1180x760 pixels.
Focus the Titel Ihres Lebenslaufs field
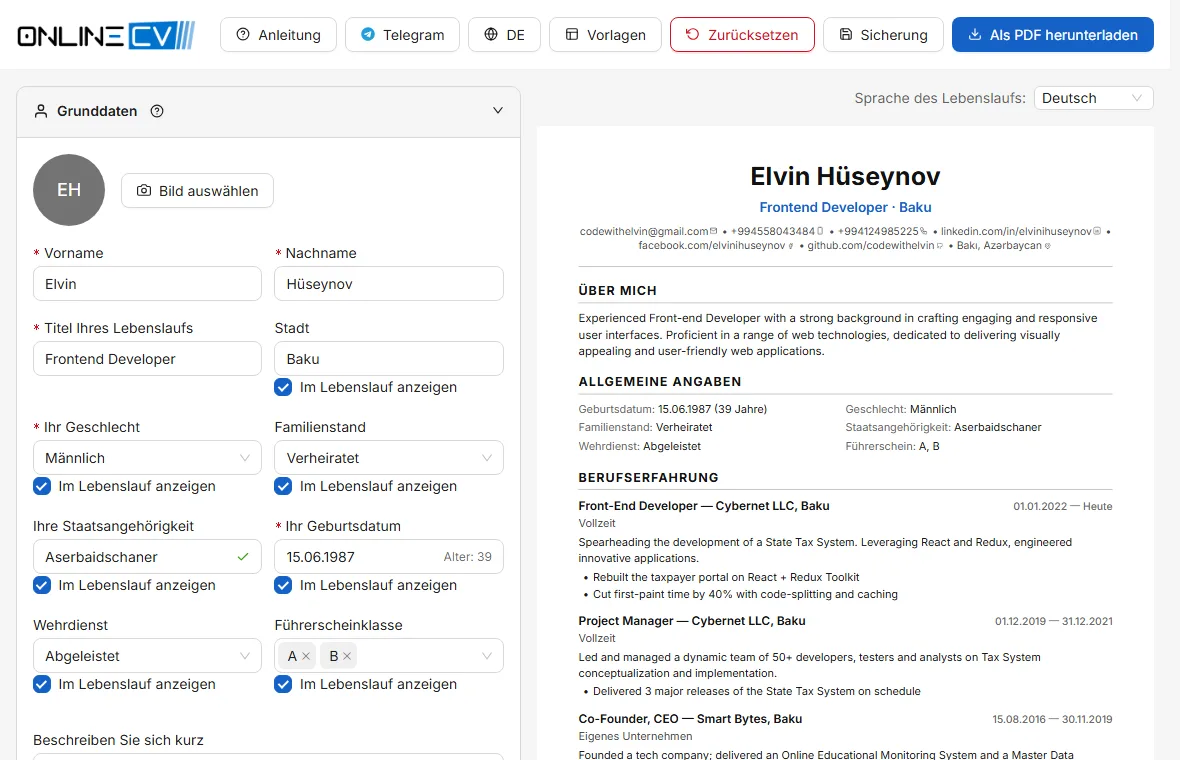(x=148, y=359)
